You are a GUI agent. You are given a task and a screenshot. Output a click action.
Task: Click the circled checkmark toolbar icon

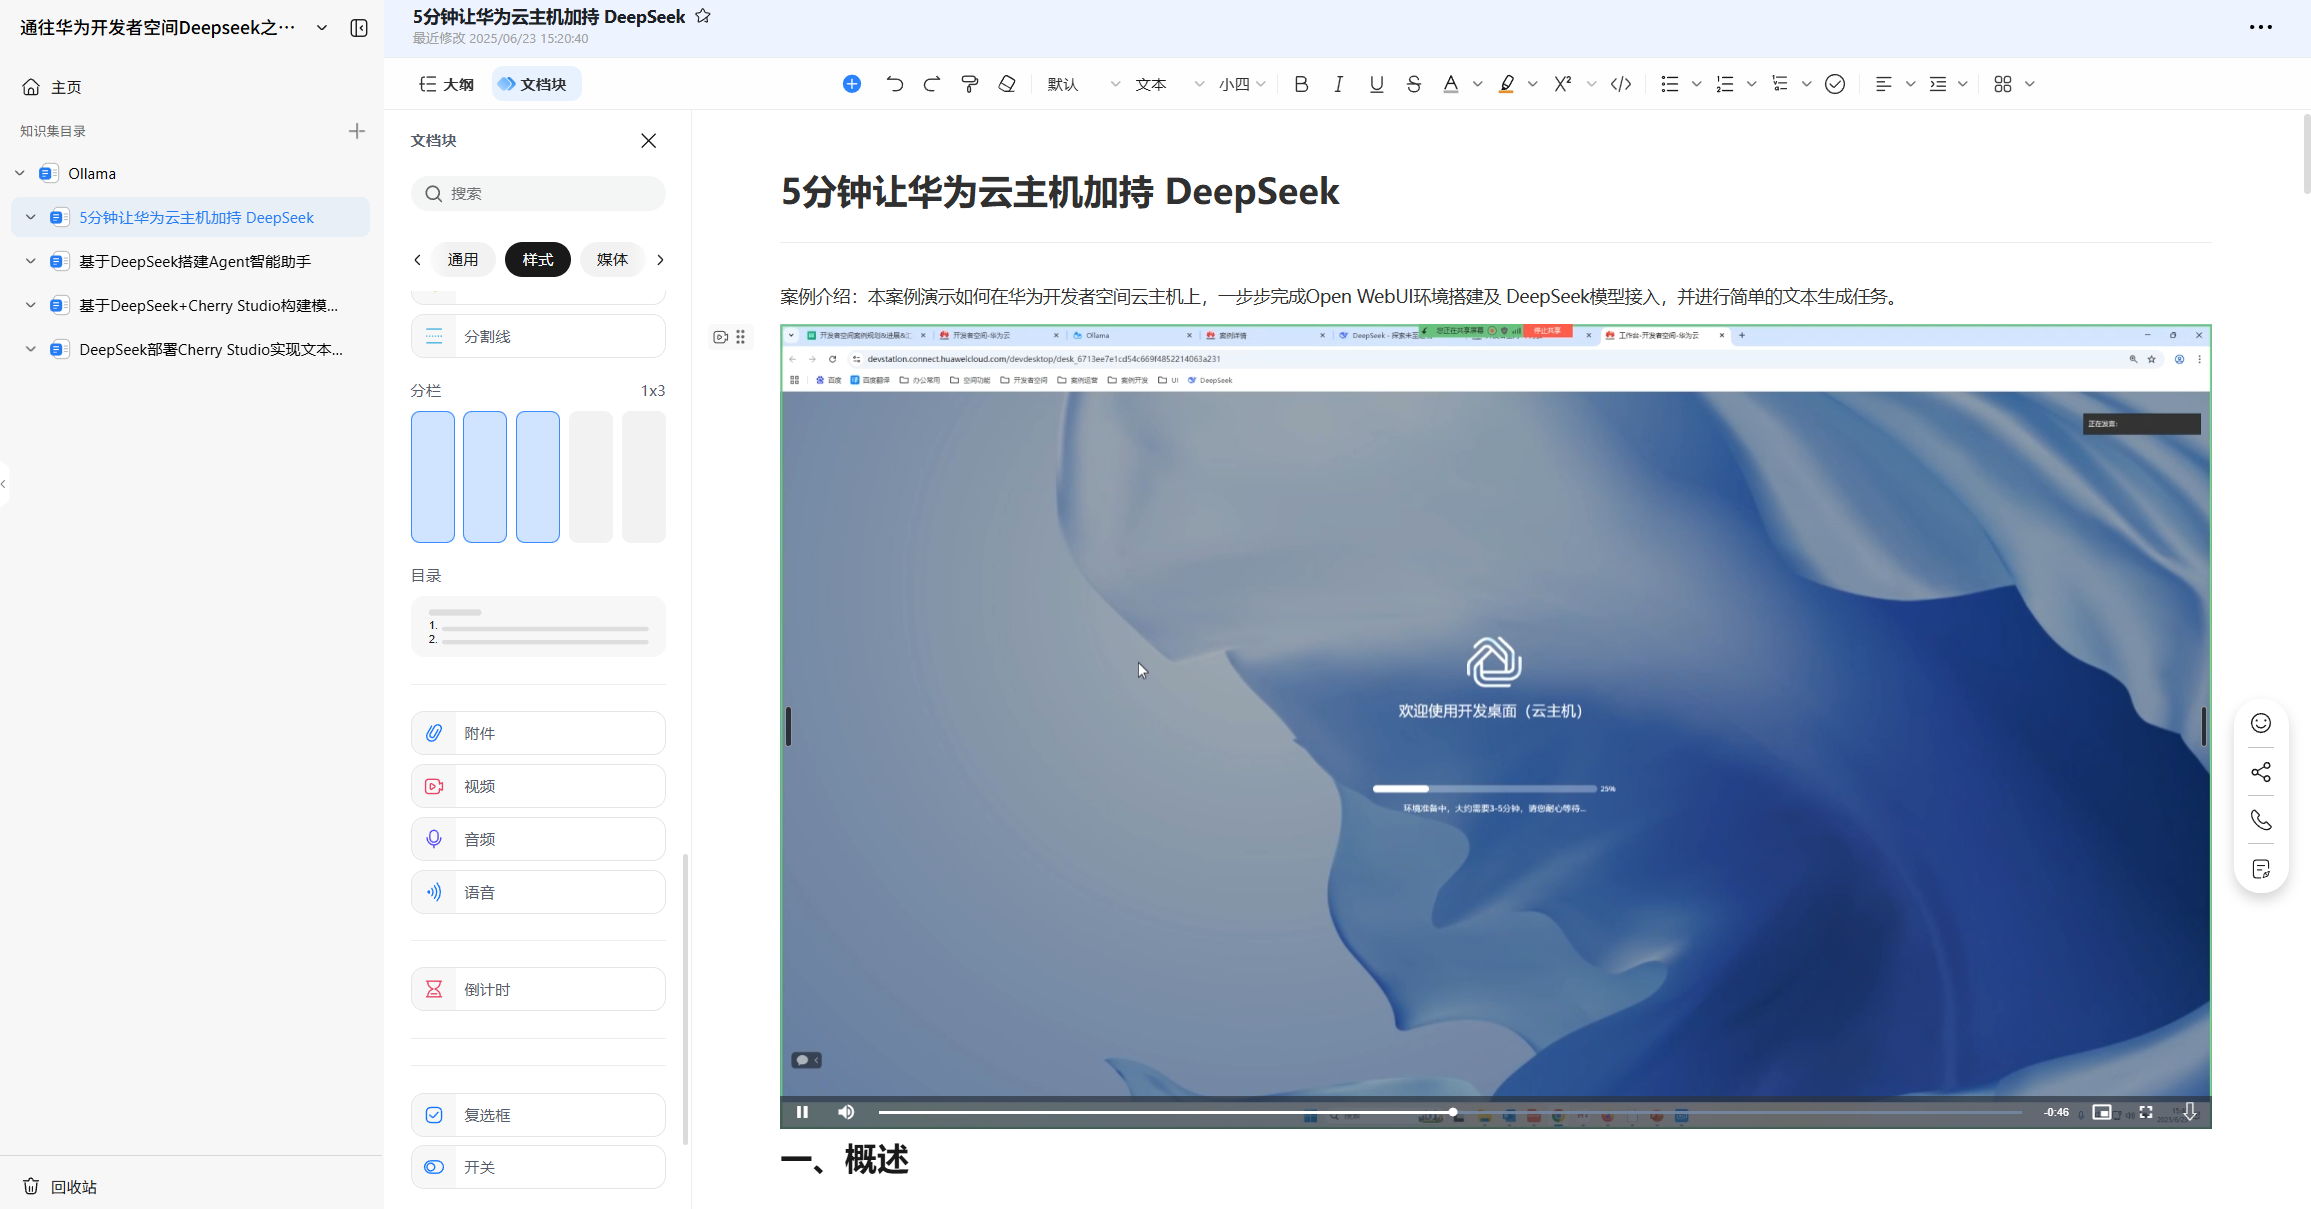pos(1835,84)
